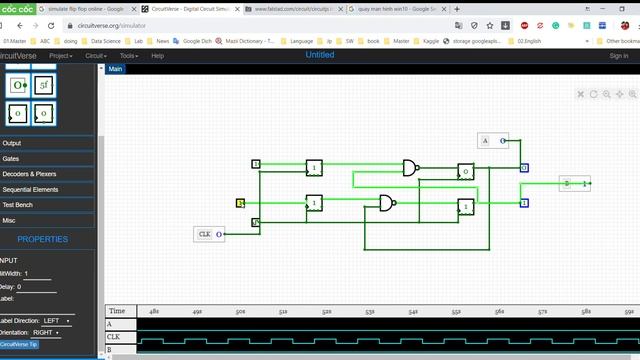640x360 pixels.
Task: Open the Help menu
Action: coord(158,56)
